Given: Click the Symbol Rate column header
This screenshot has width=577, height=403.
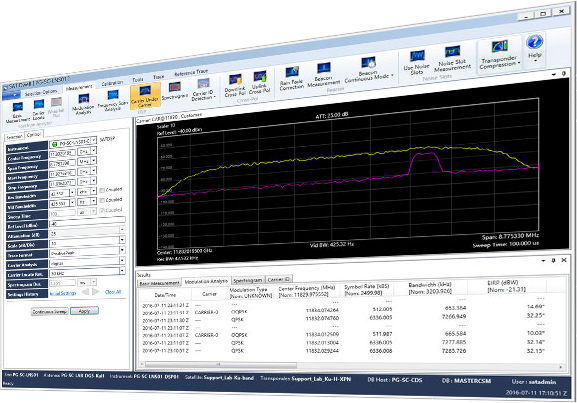Looking at the screenshot, I should [x=367, y=290].
